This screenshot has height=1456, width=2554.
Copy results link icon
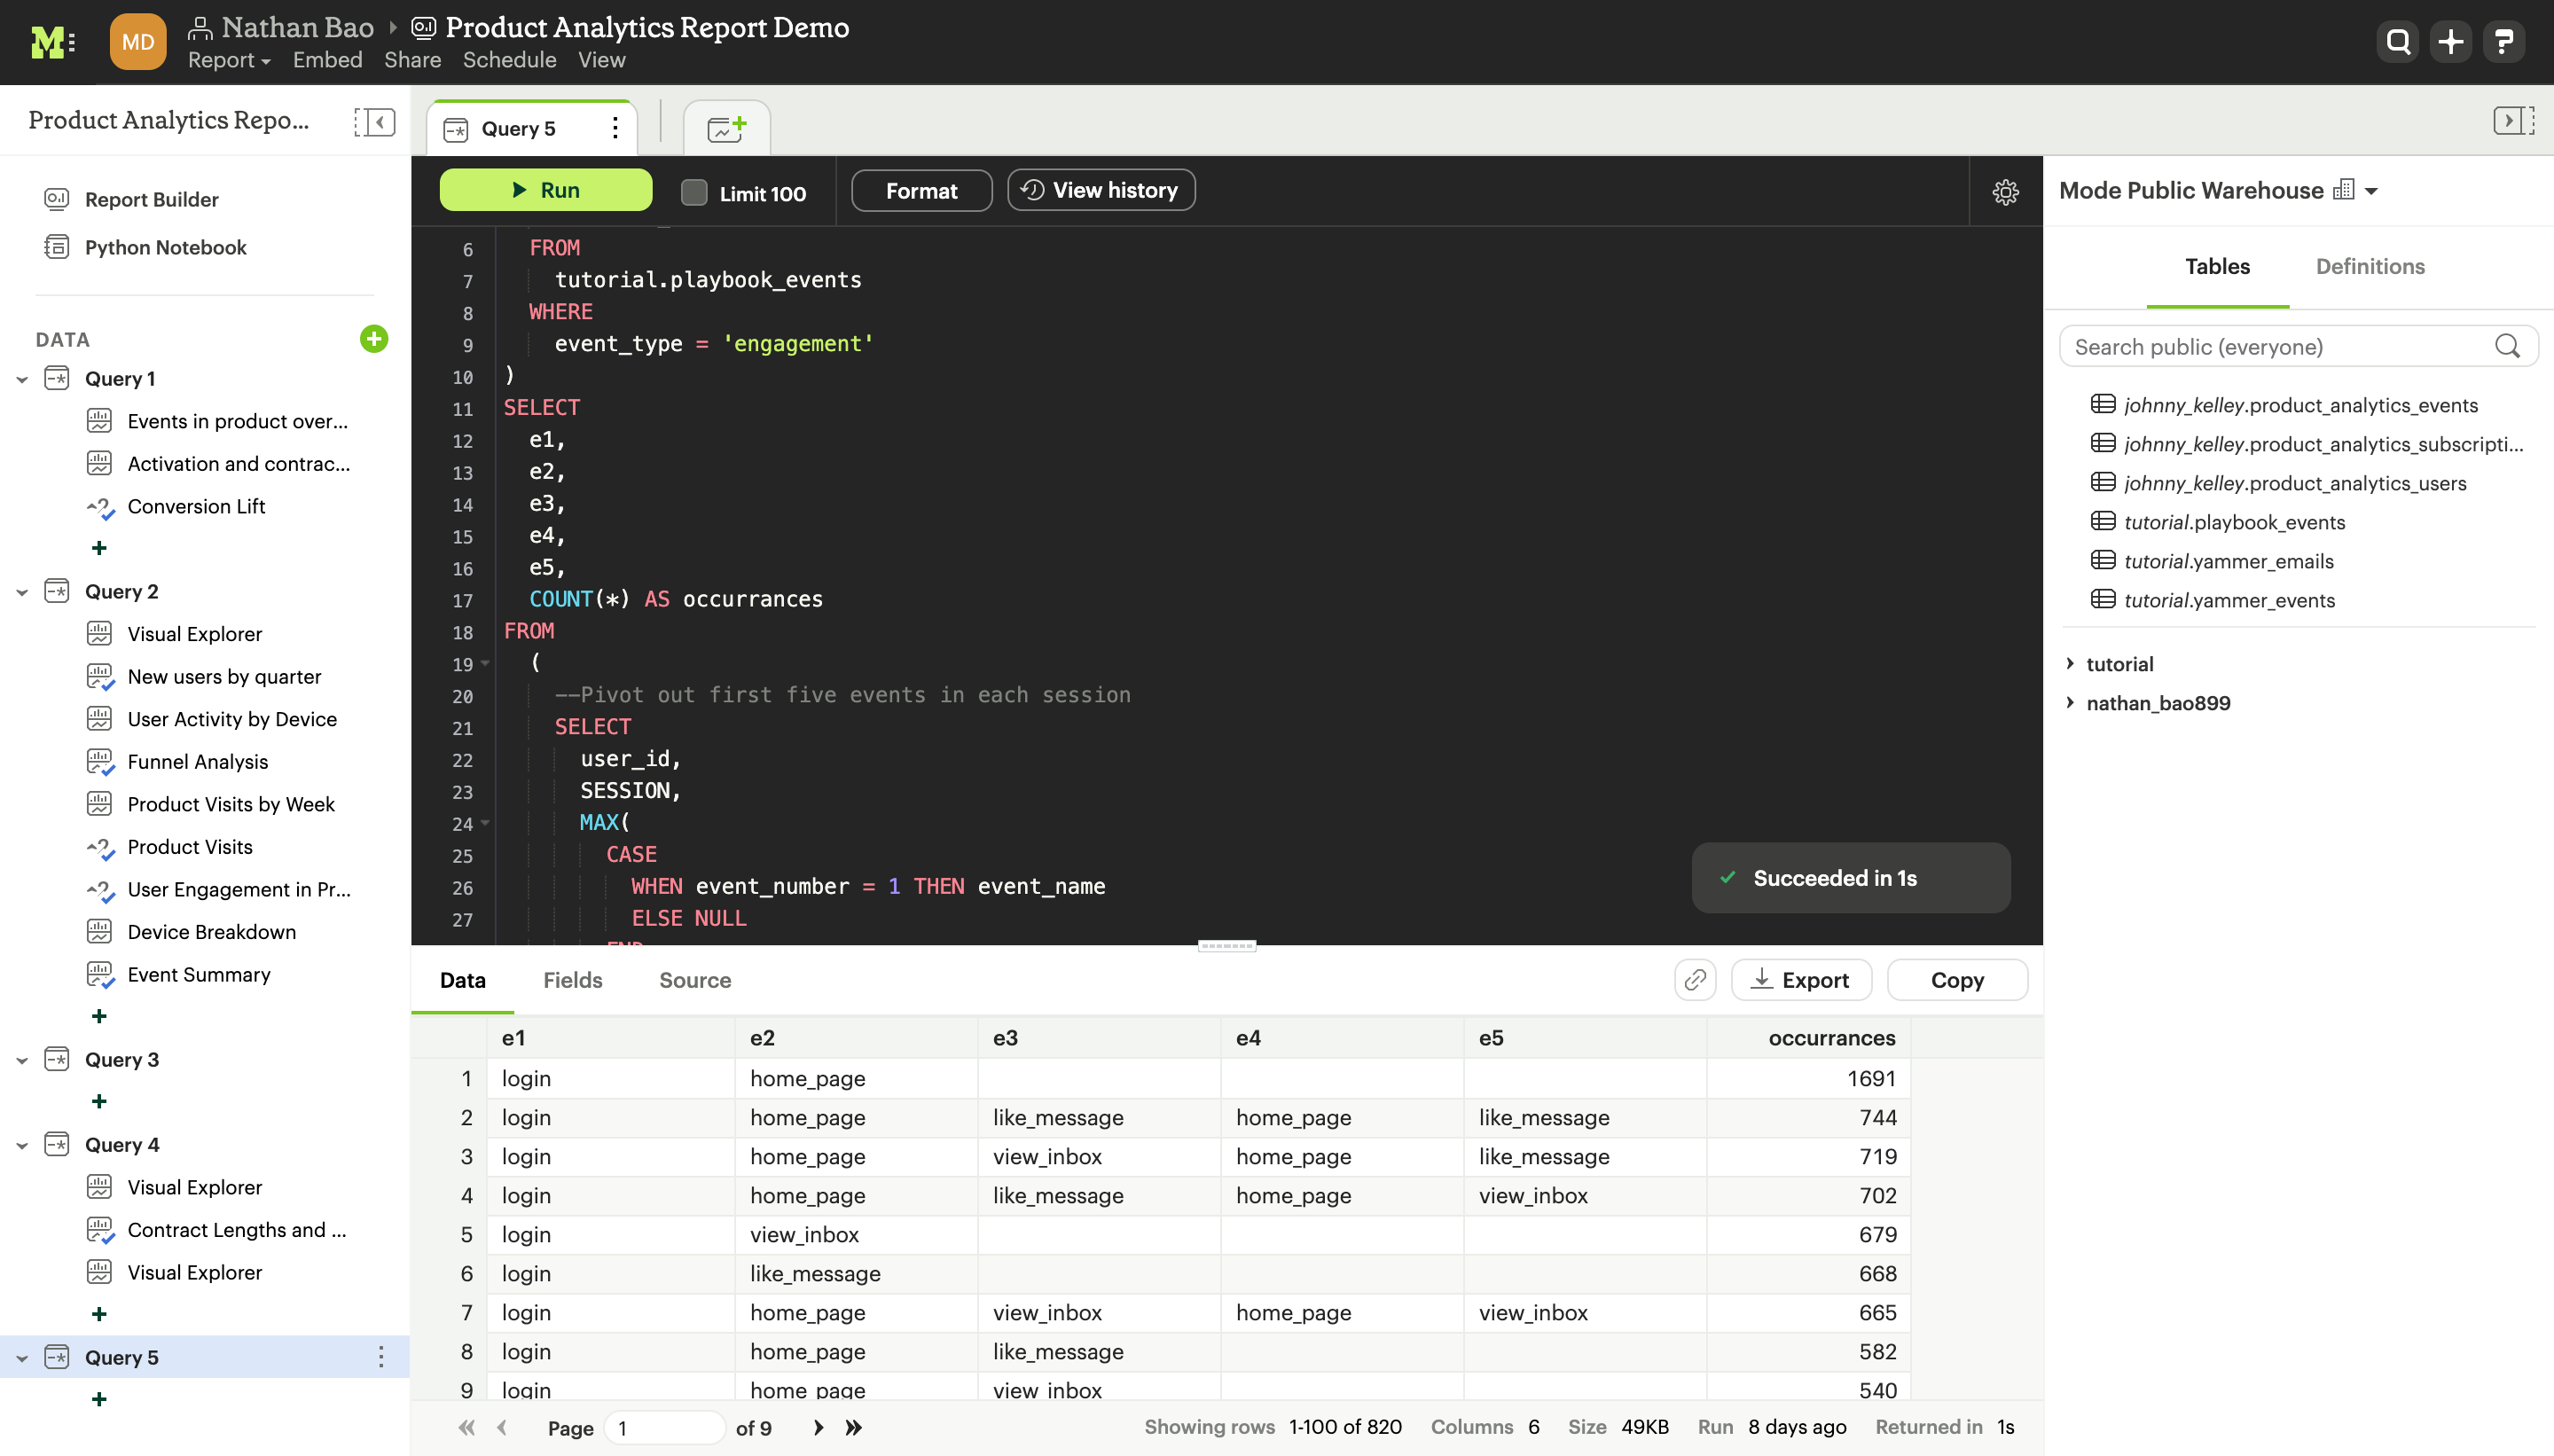click(x=1695, y=980)
